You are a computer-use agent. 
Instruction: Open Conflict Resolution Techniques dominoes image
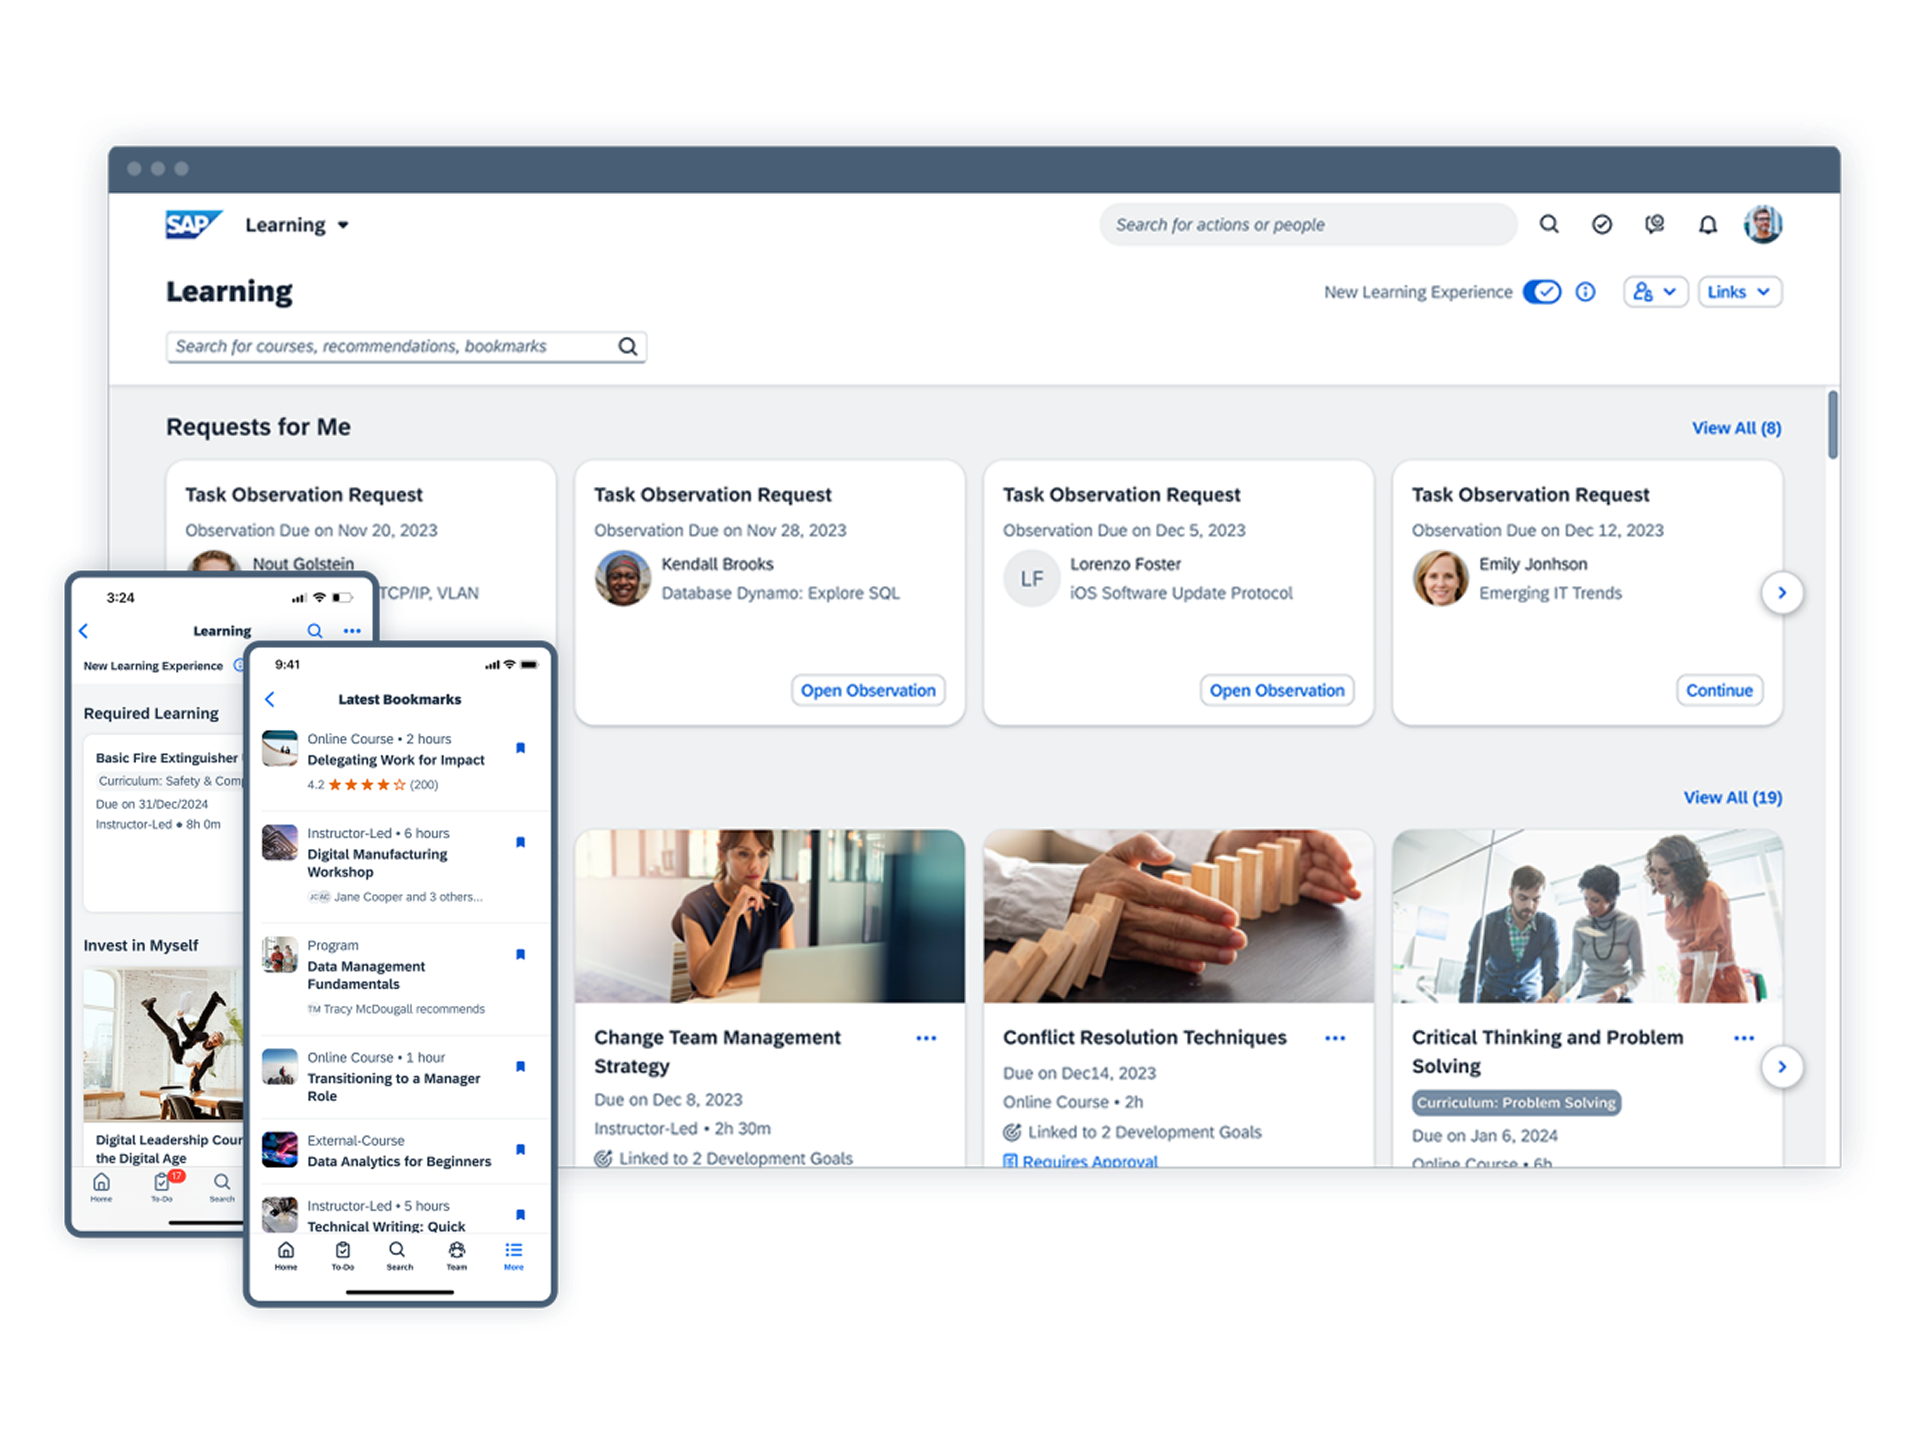tap(1178, 916)
